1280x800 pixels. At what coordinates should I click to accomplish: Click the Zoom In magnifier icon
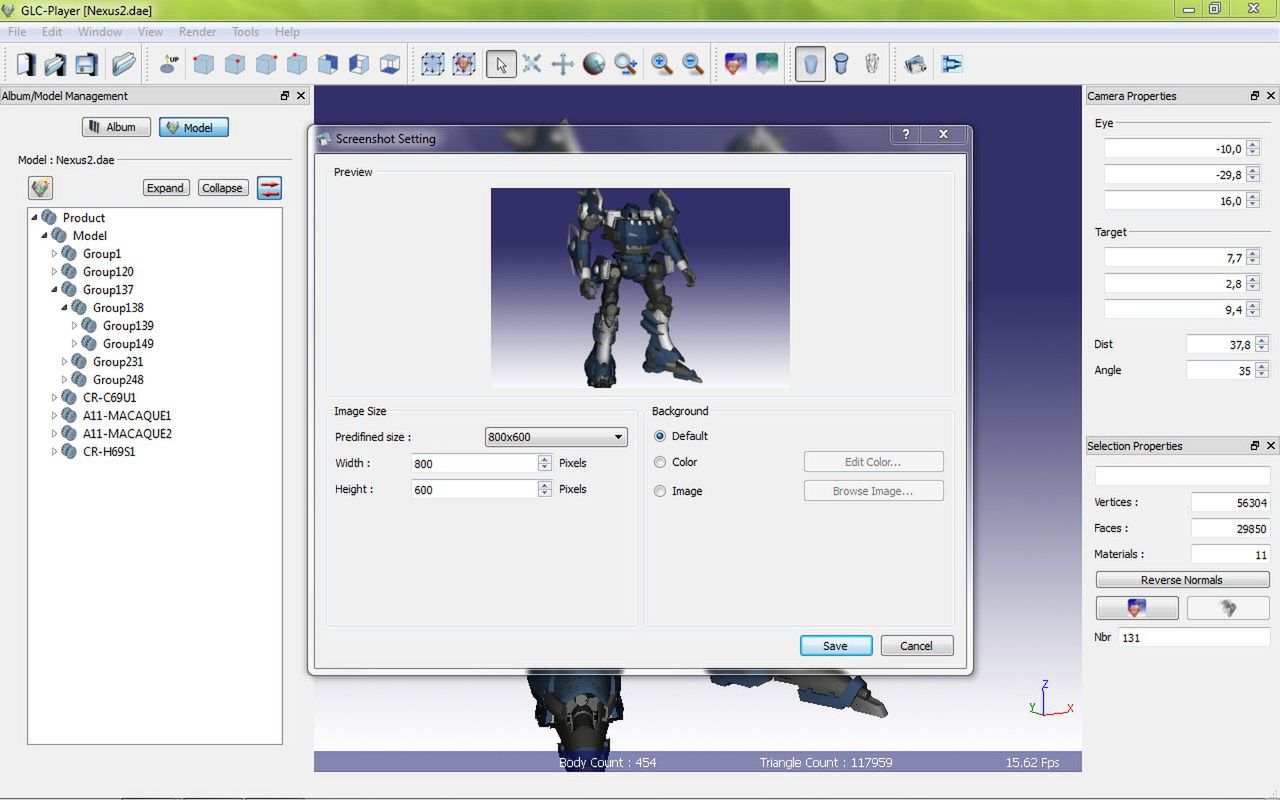[x=662, y=65]
